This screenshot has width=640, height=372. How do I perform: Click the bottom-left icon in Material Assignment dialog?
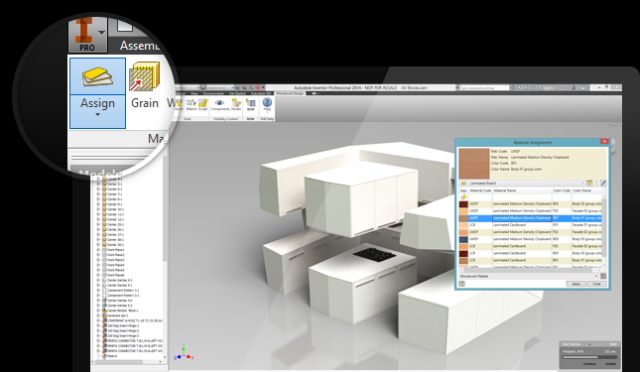pos(462,284)
